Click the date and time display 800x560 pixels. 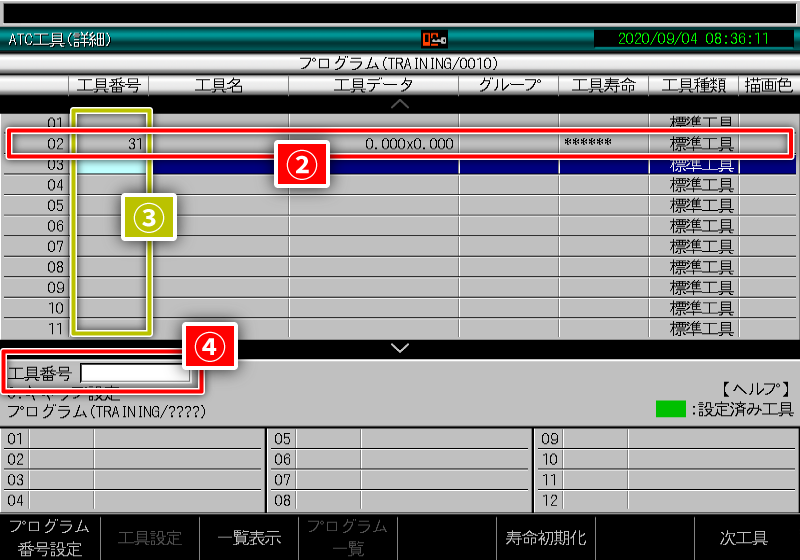[693, 39]
